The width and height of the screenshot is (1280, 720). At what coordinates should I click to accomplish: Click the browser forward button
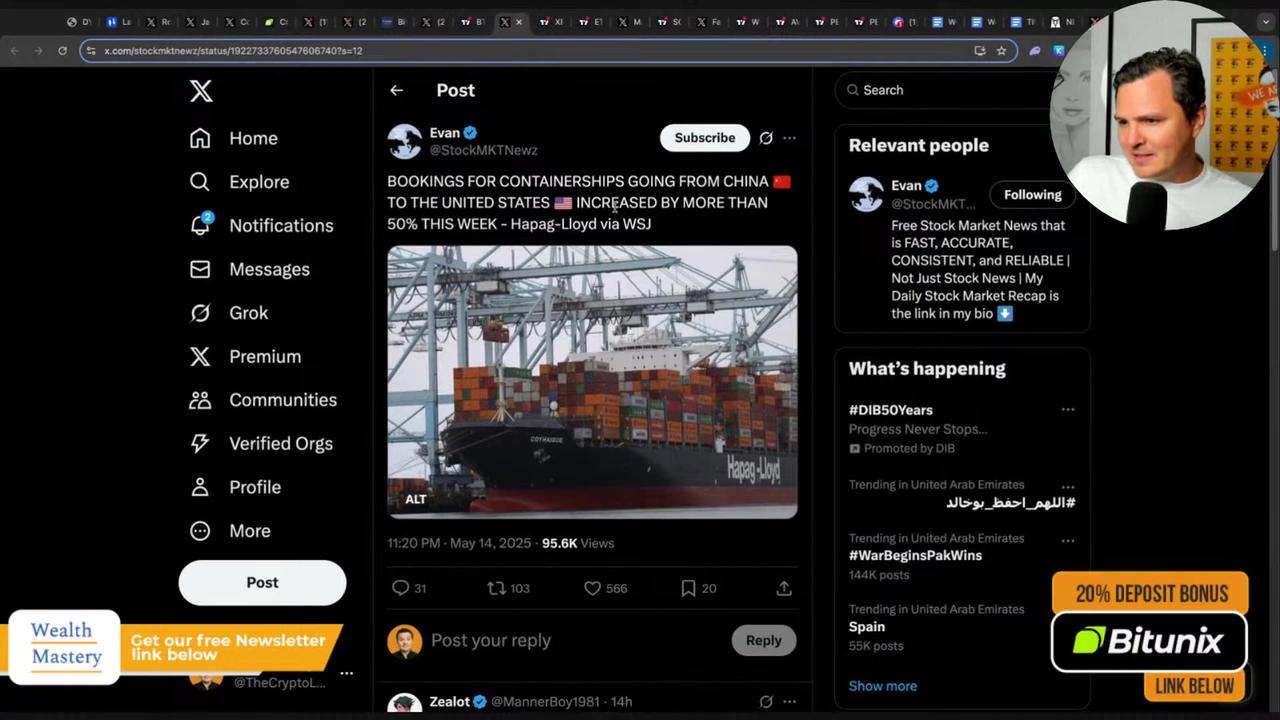pyautogui.click(x=38, y=50)
